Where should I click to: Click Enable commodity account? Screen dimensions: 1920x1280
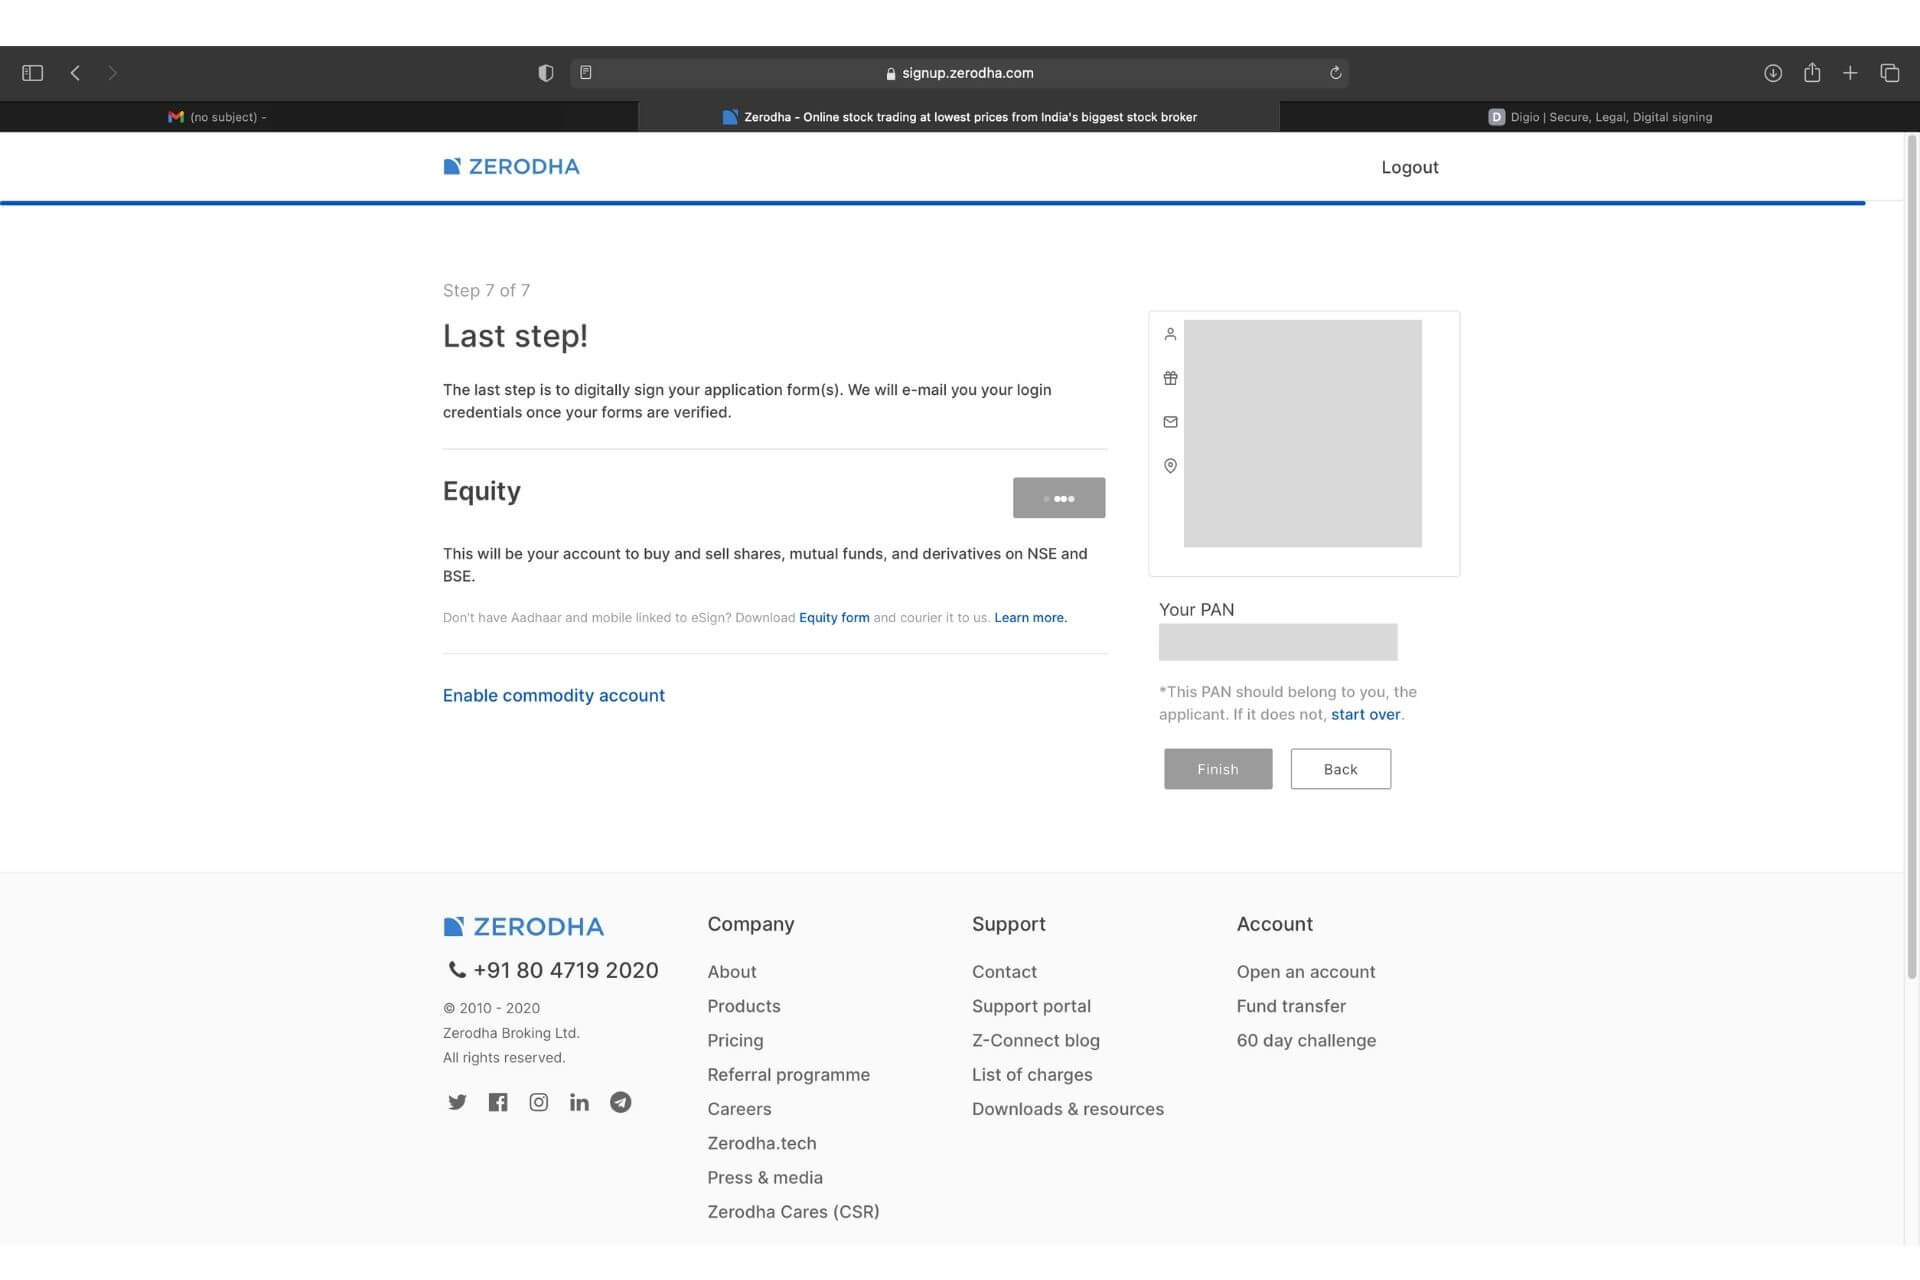pyautogui.click(x=553, y=695)
